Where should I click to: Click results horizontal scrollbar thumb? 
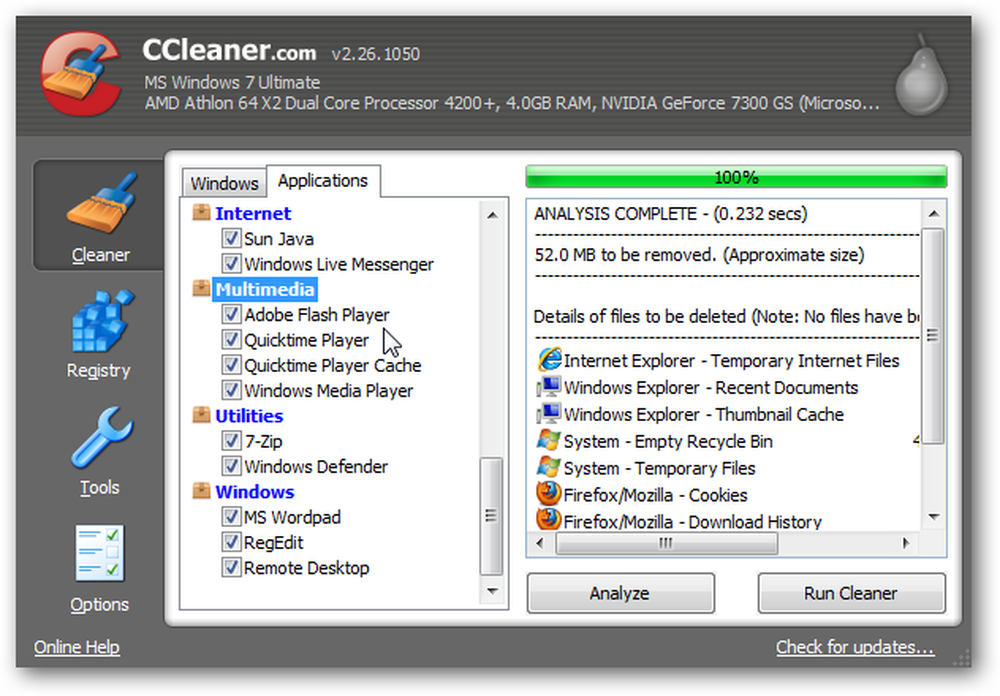[666, 544]
